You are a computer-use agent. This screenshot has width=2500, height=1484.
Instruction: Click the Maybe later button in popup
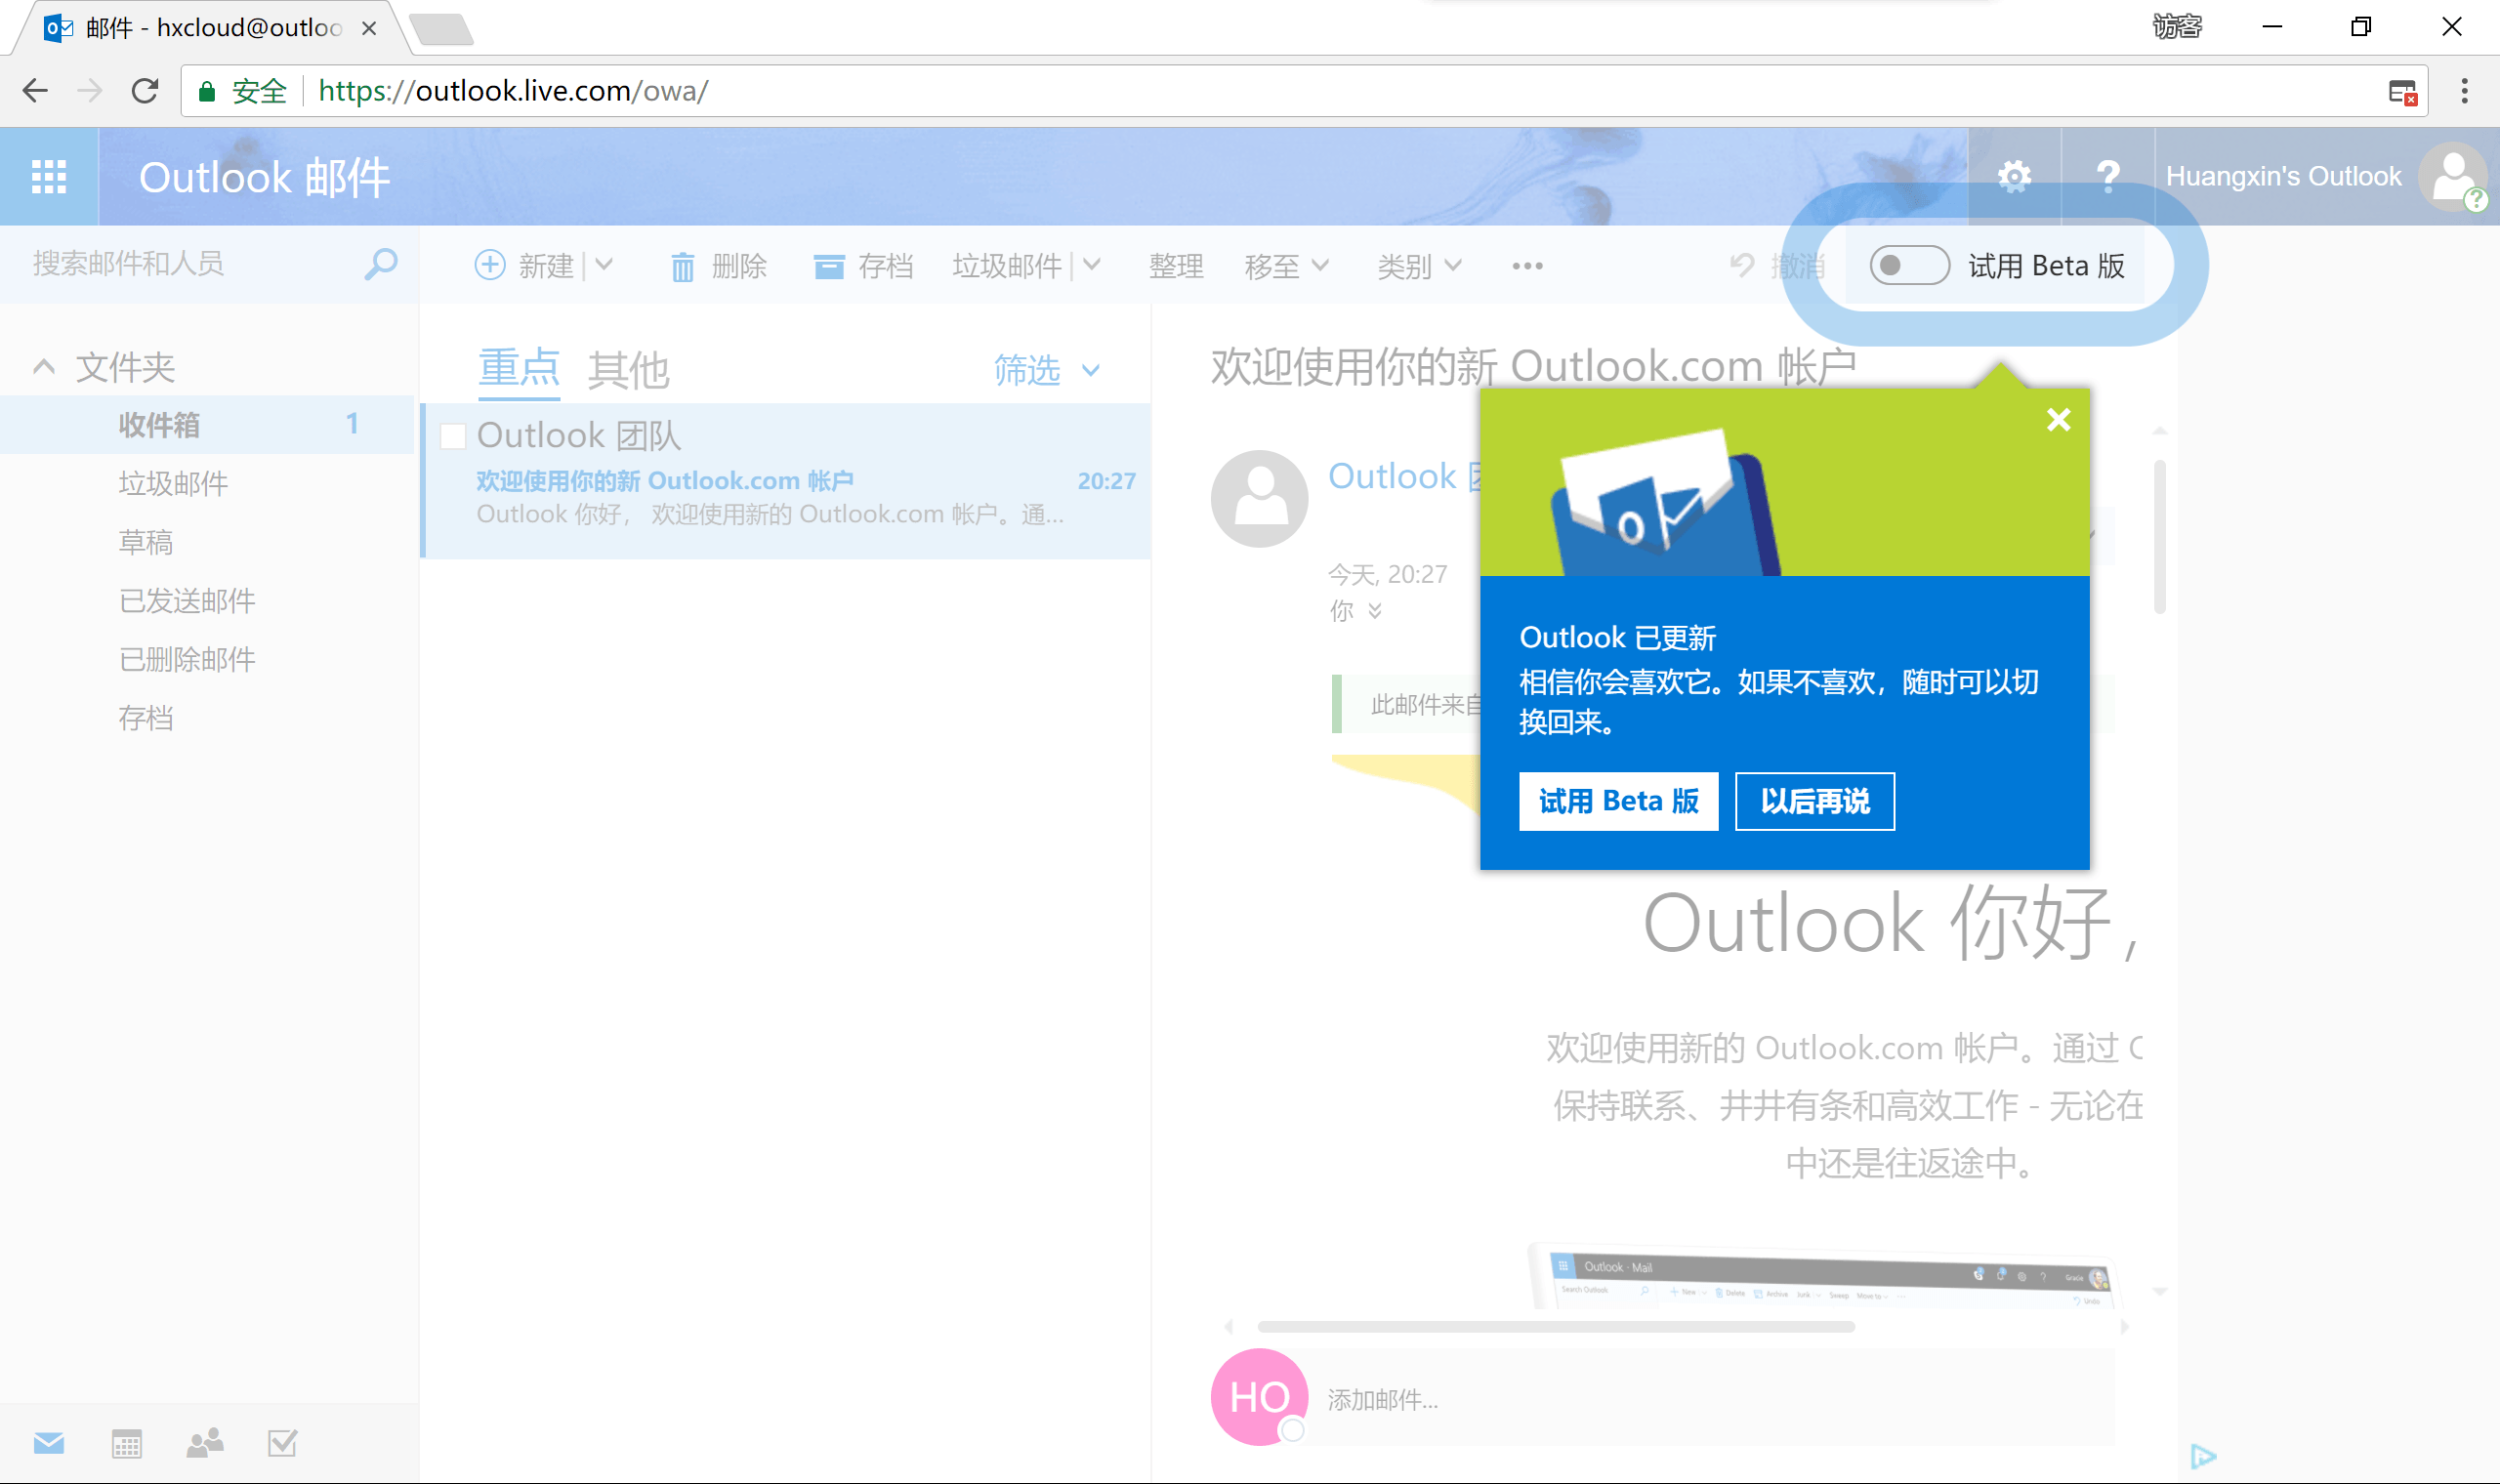(x=1814, y=801)
